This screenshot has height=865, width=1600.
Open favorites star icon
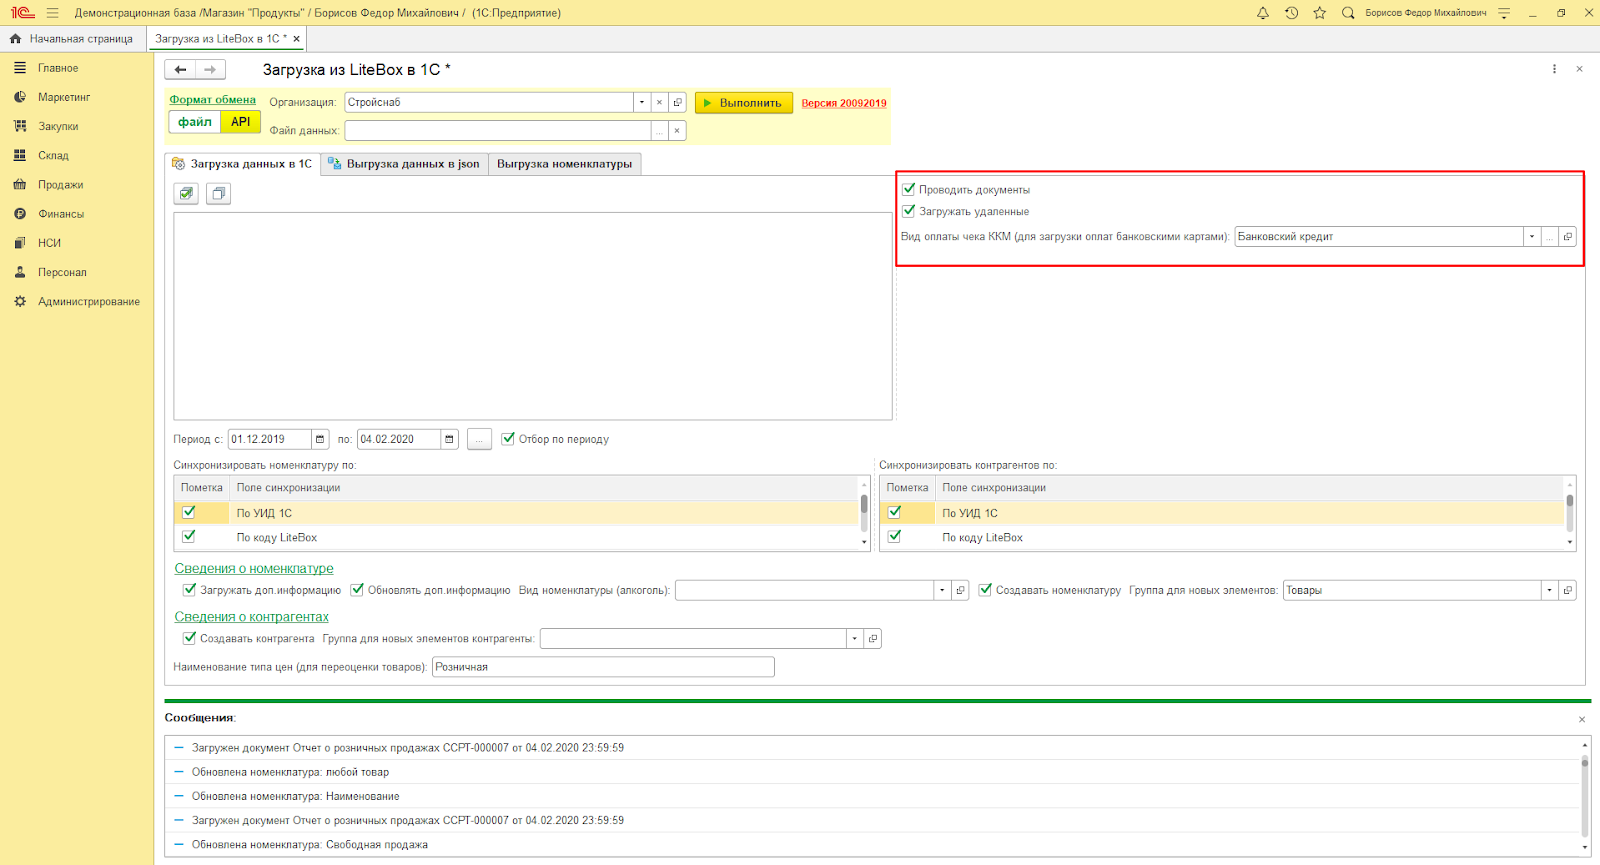tap(1320, 13)
